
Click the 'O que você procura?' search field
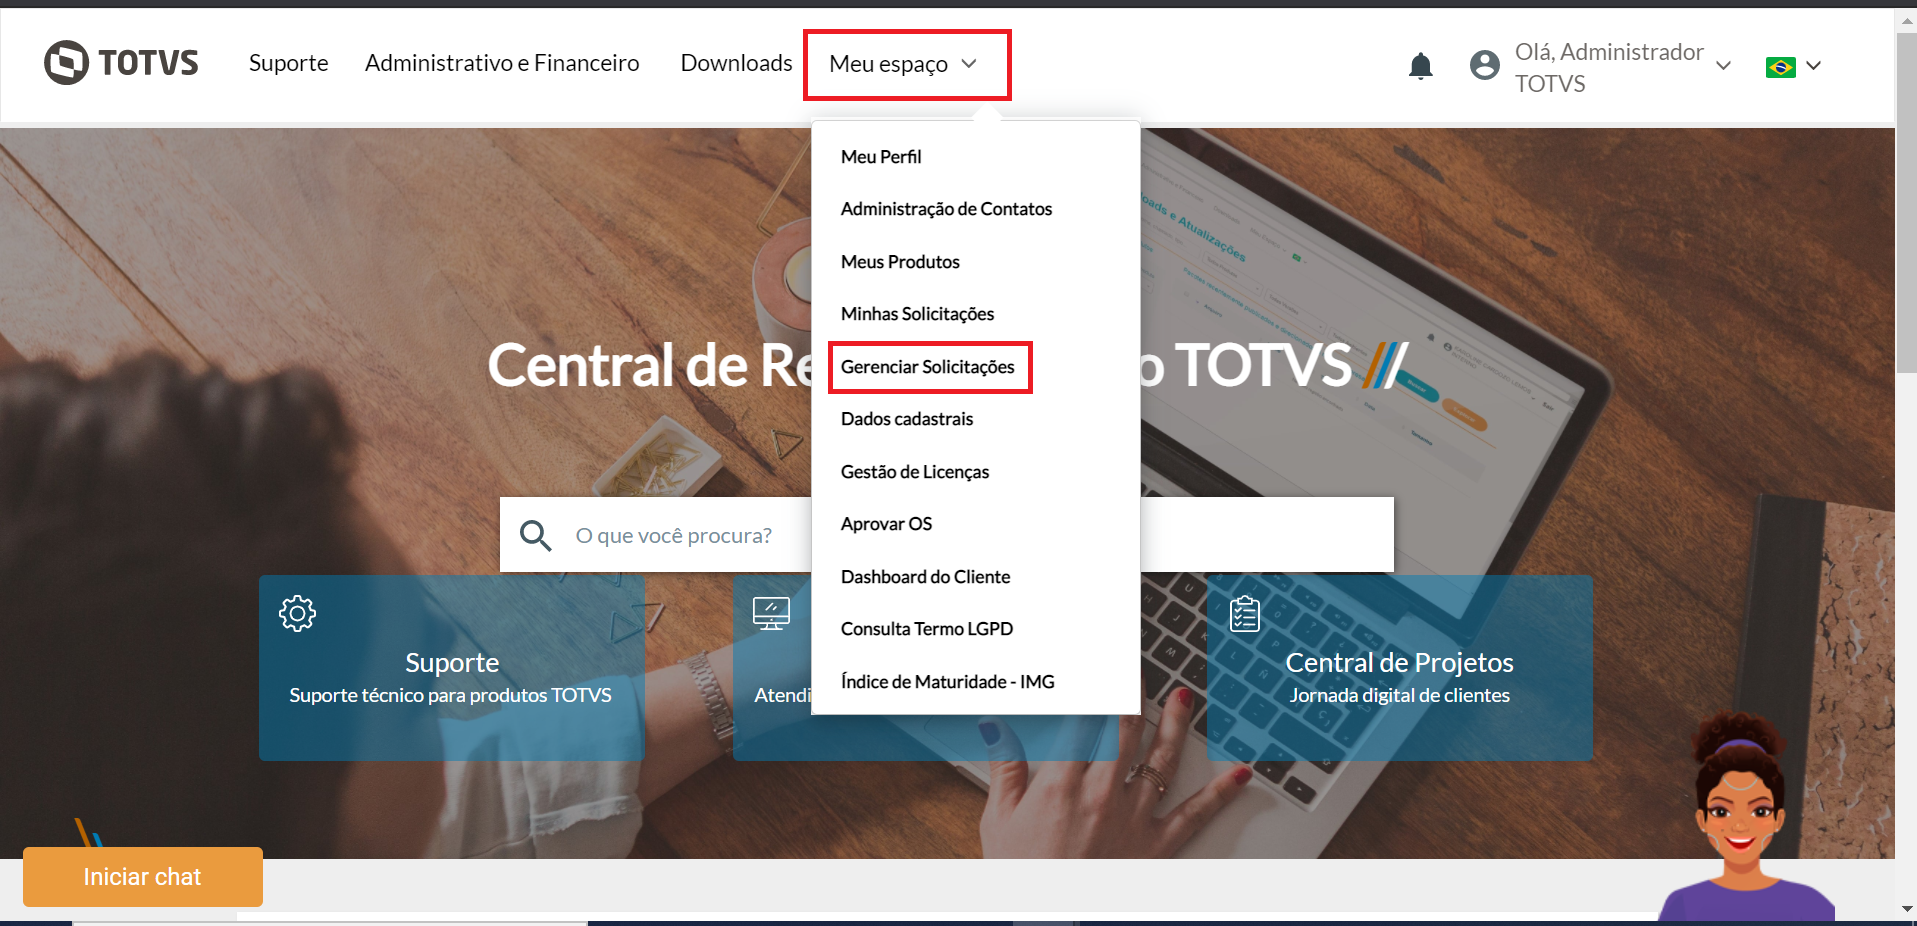tap(690, 535)
